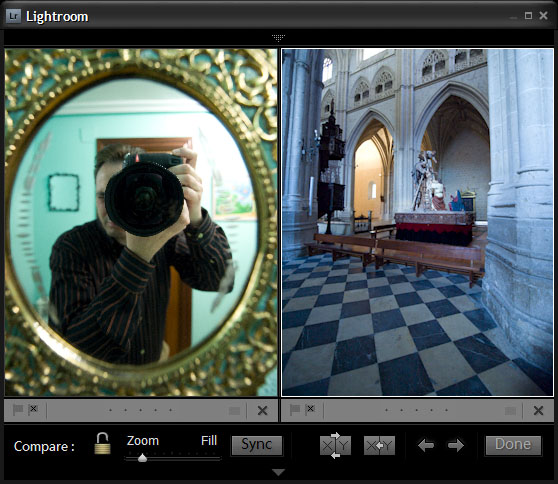Click the Make Select X|Y icon
This screenshot has height=484, width=558.
coord(379,446)
